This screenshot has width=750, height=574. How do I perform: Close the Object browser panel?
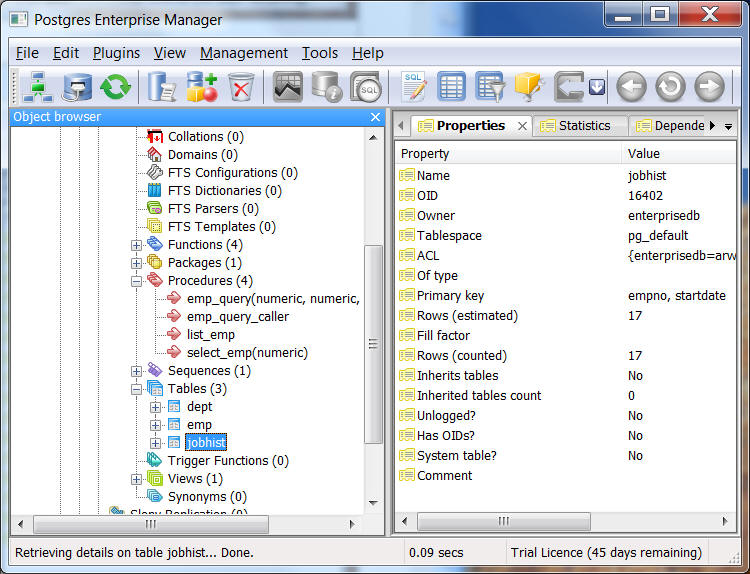tap(375, 117)
